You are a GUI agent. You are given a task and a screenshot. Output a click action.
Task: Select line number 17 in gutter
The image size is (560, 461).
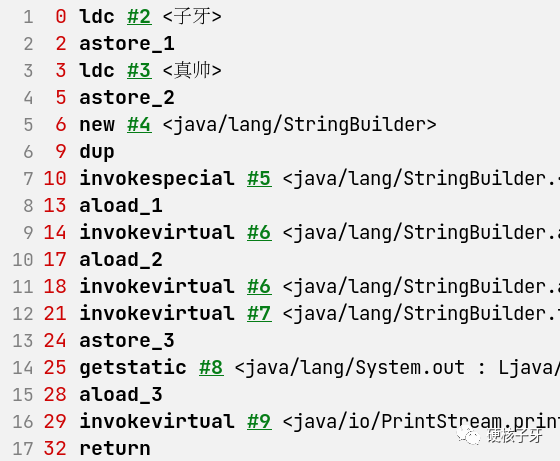(23, 449)
